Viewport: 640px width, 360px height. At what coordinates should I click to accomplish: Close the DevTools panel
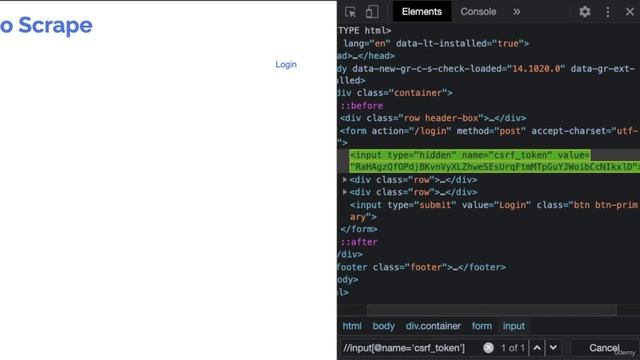(630, 12)
